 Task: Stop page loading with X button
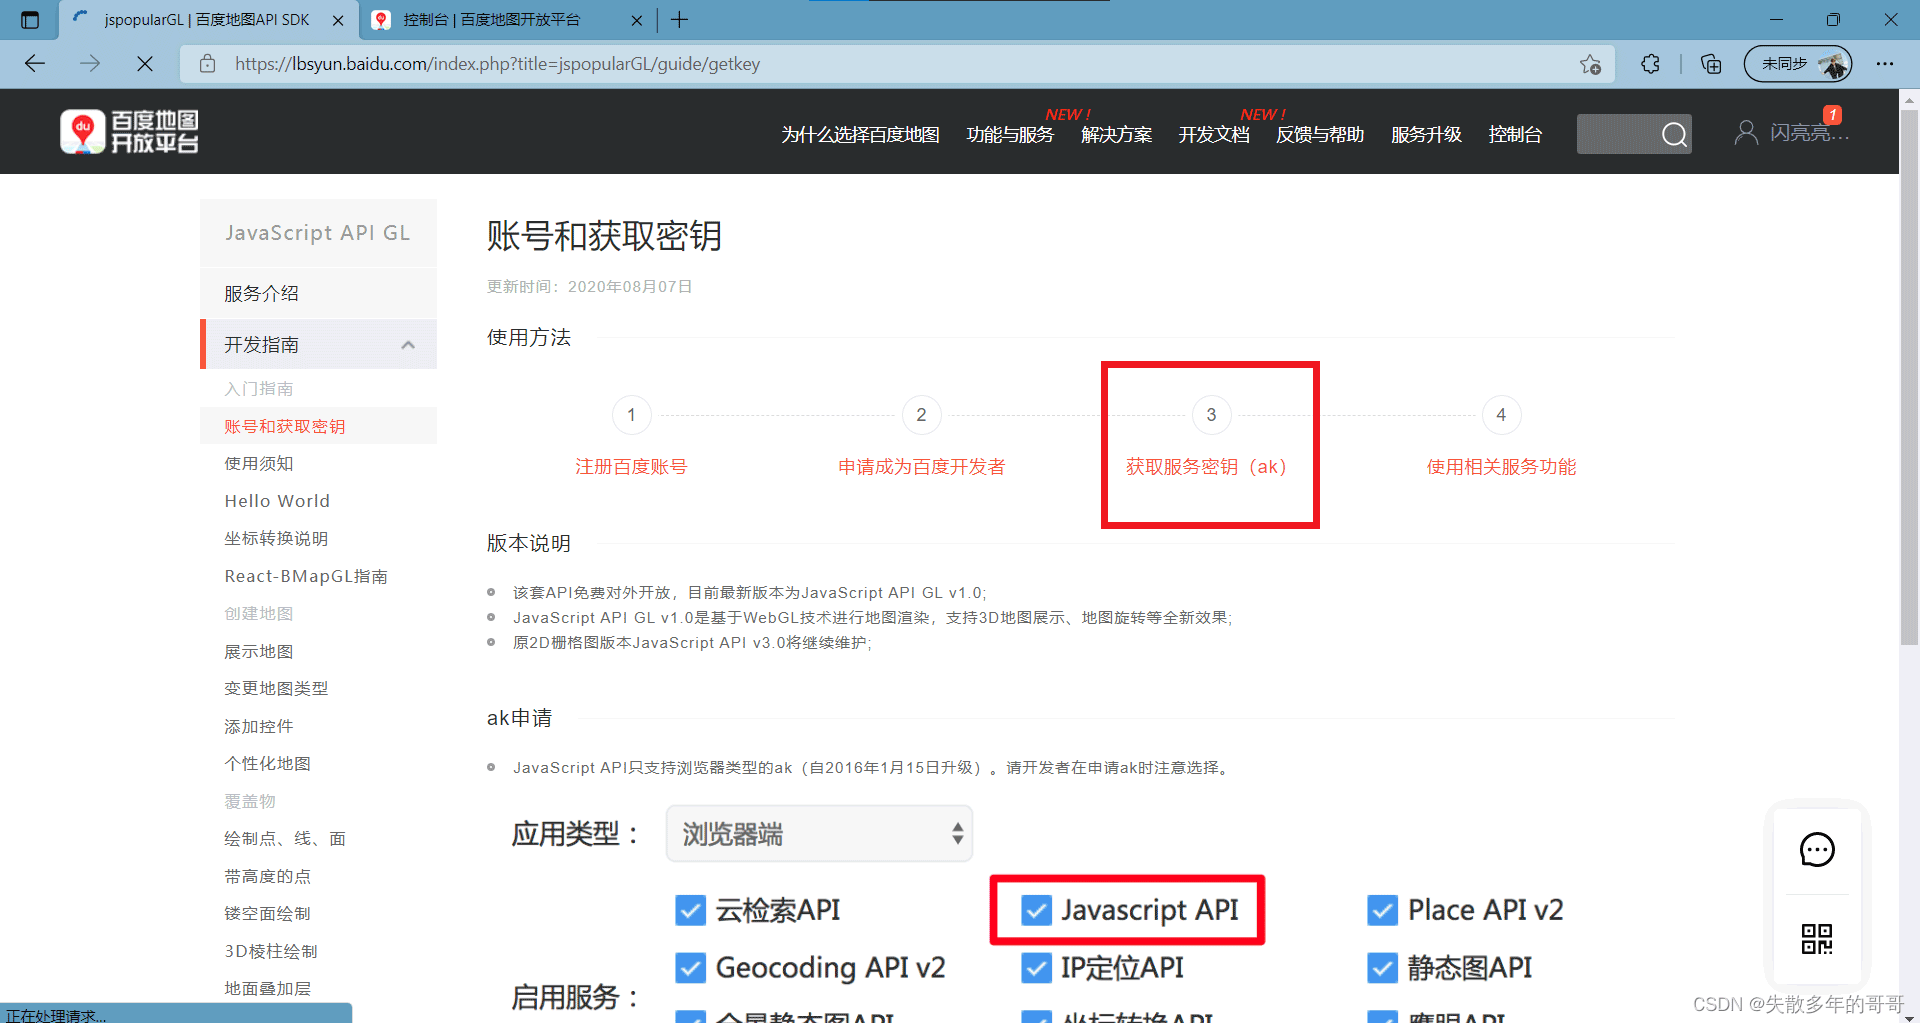[x=145, y=64]
